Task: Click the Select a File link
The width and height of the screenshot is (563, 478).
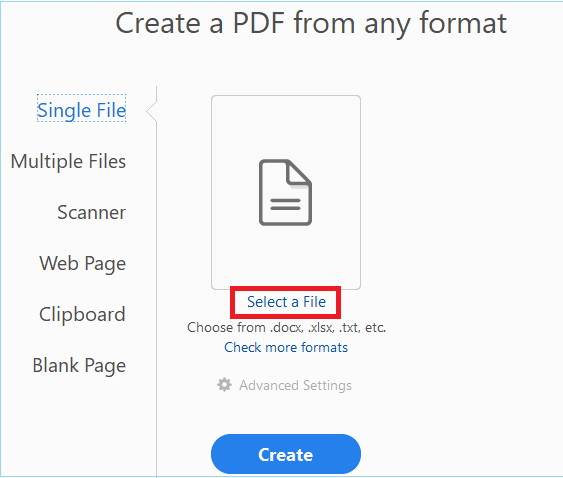Action: [286, 302]
